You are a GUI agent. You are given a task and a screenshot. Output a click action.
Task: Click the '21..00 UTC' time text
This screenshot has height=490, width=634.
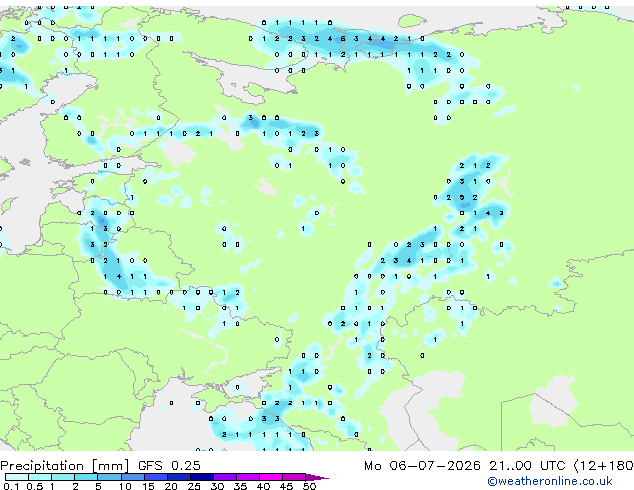tap(527, 466)
